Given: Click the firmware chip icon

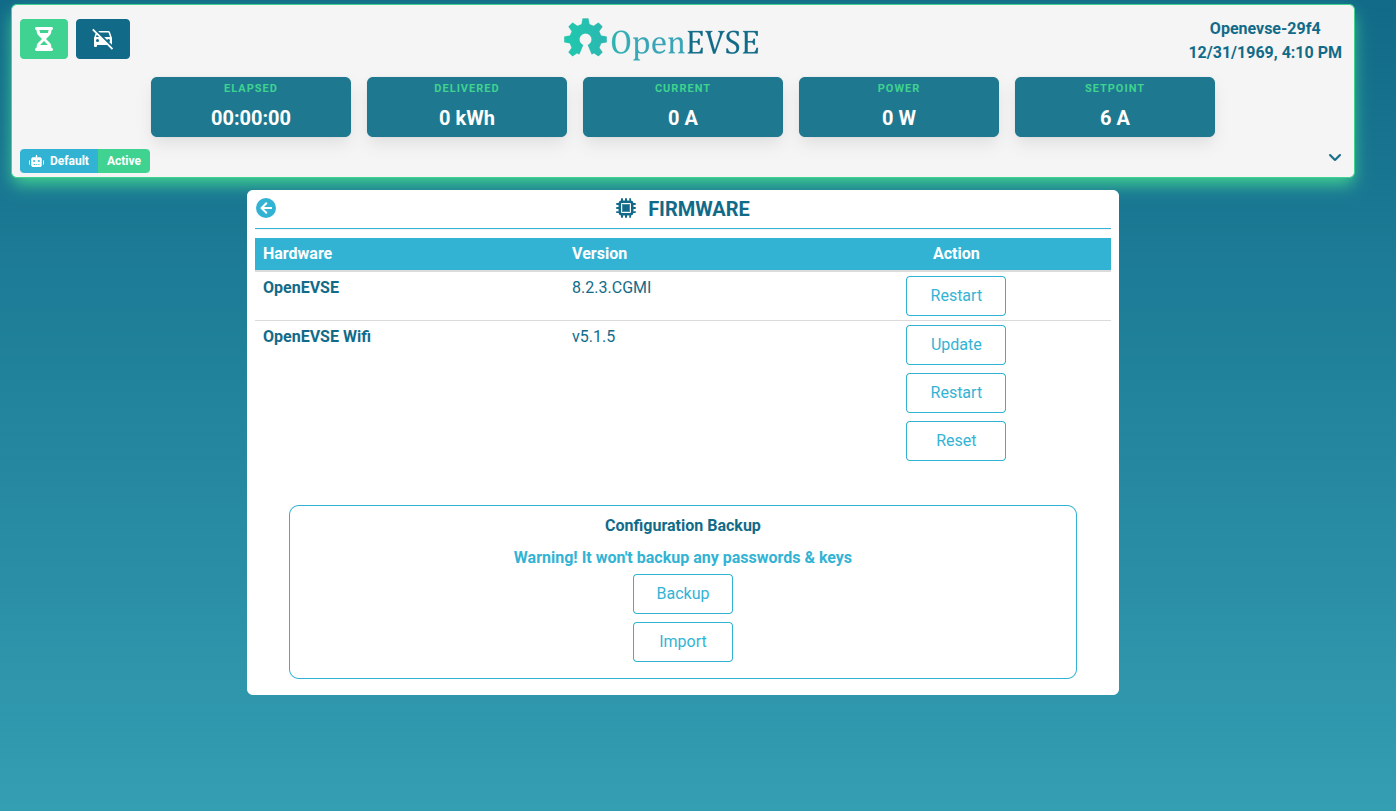Looking at the screenshot, I should coord(626,208).
